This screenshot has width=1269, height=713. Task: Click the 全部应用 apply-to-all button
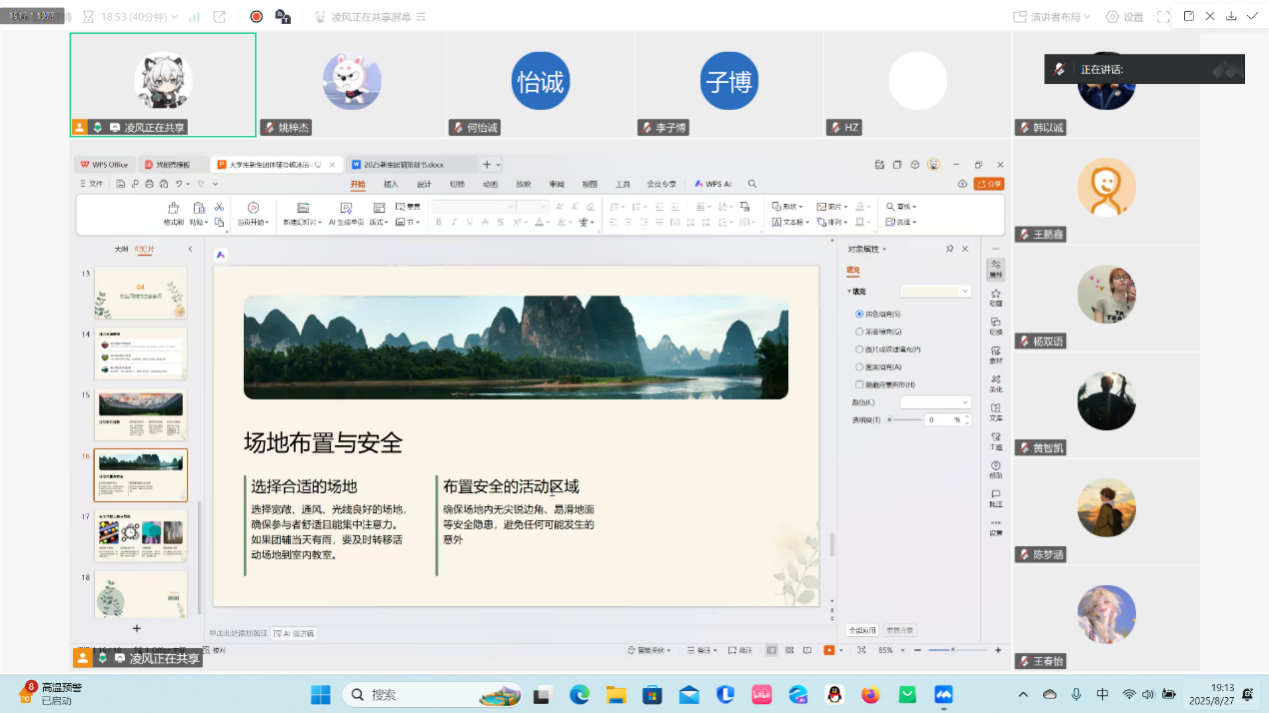coord(862,631)
